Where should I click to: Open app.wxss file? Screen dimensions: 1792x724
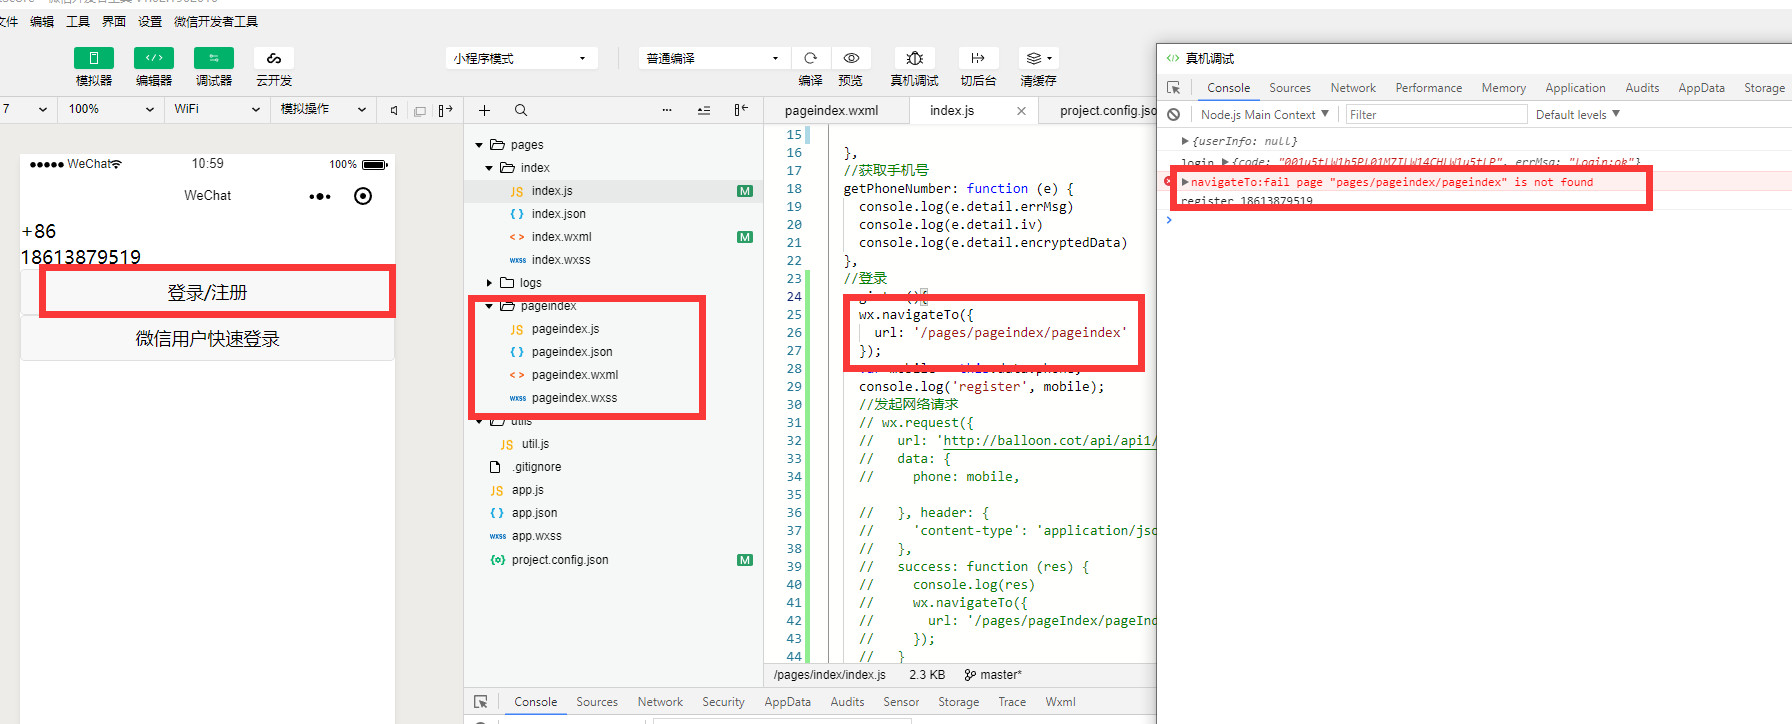(536, 536)
